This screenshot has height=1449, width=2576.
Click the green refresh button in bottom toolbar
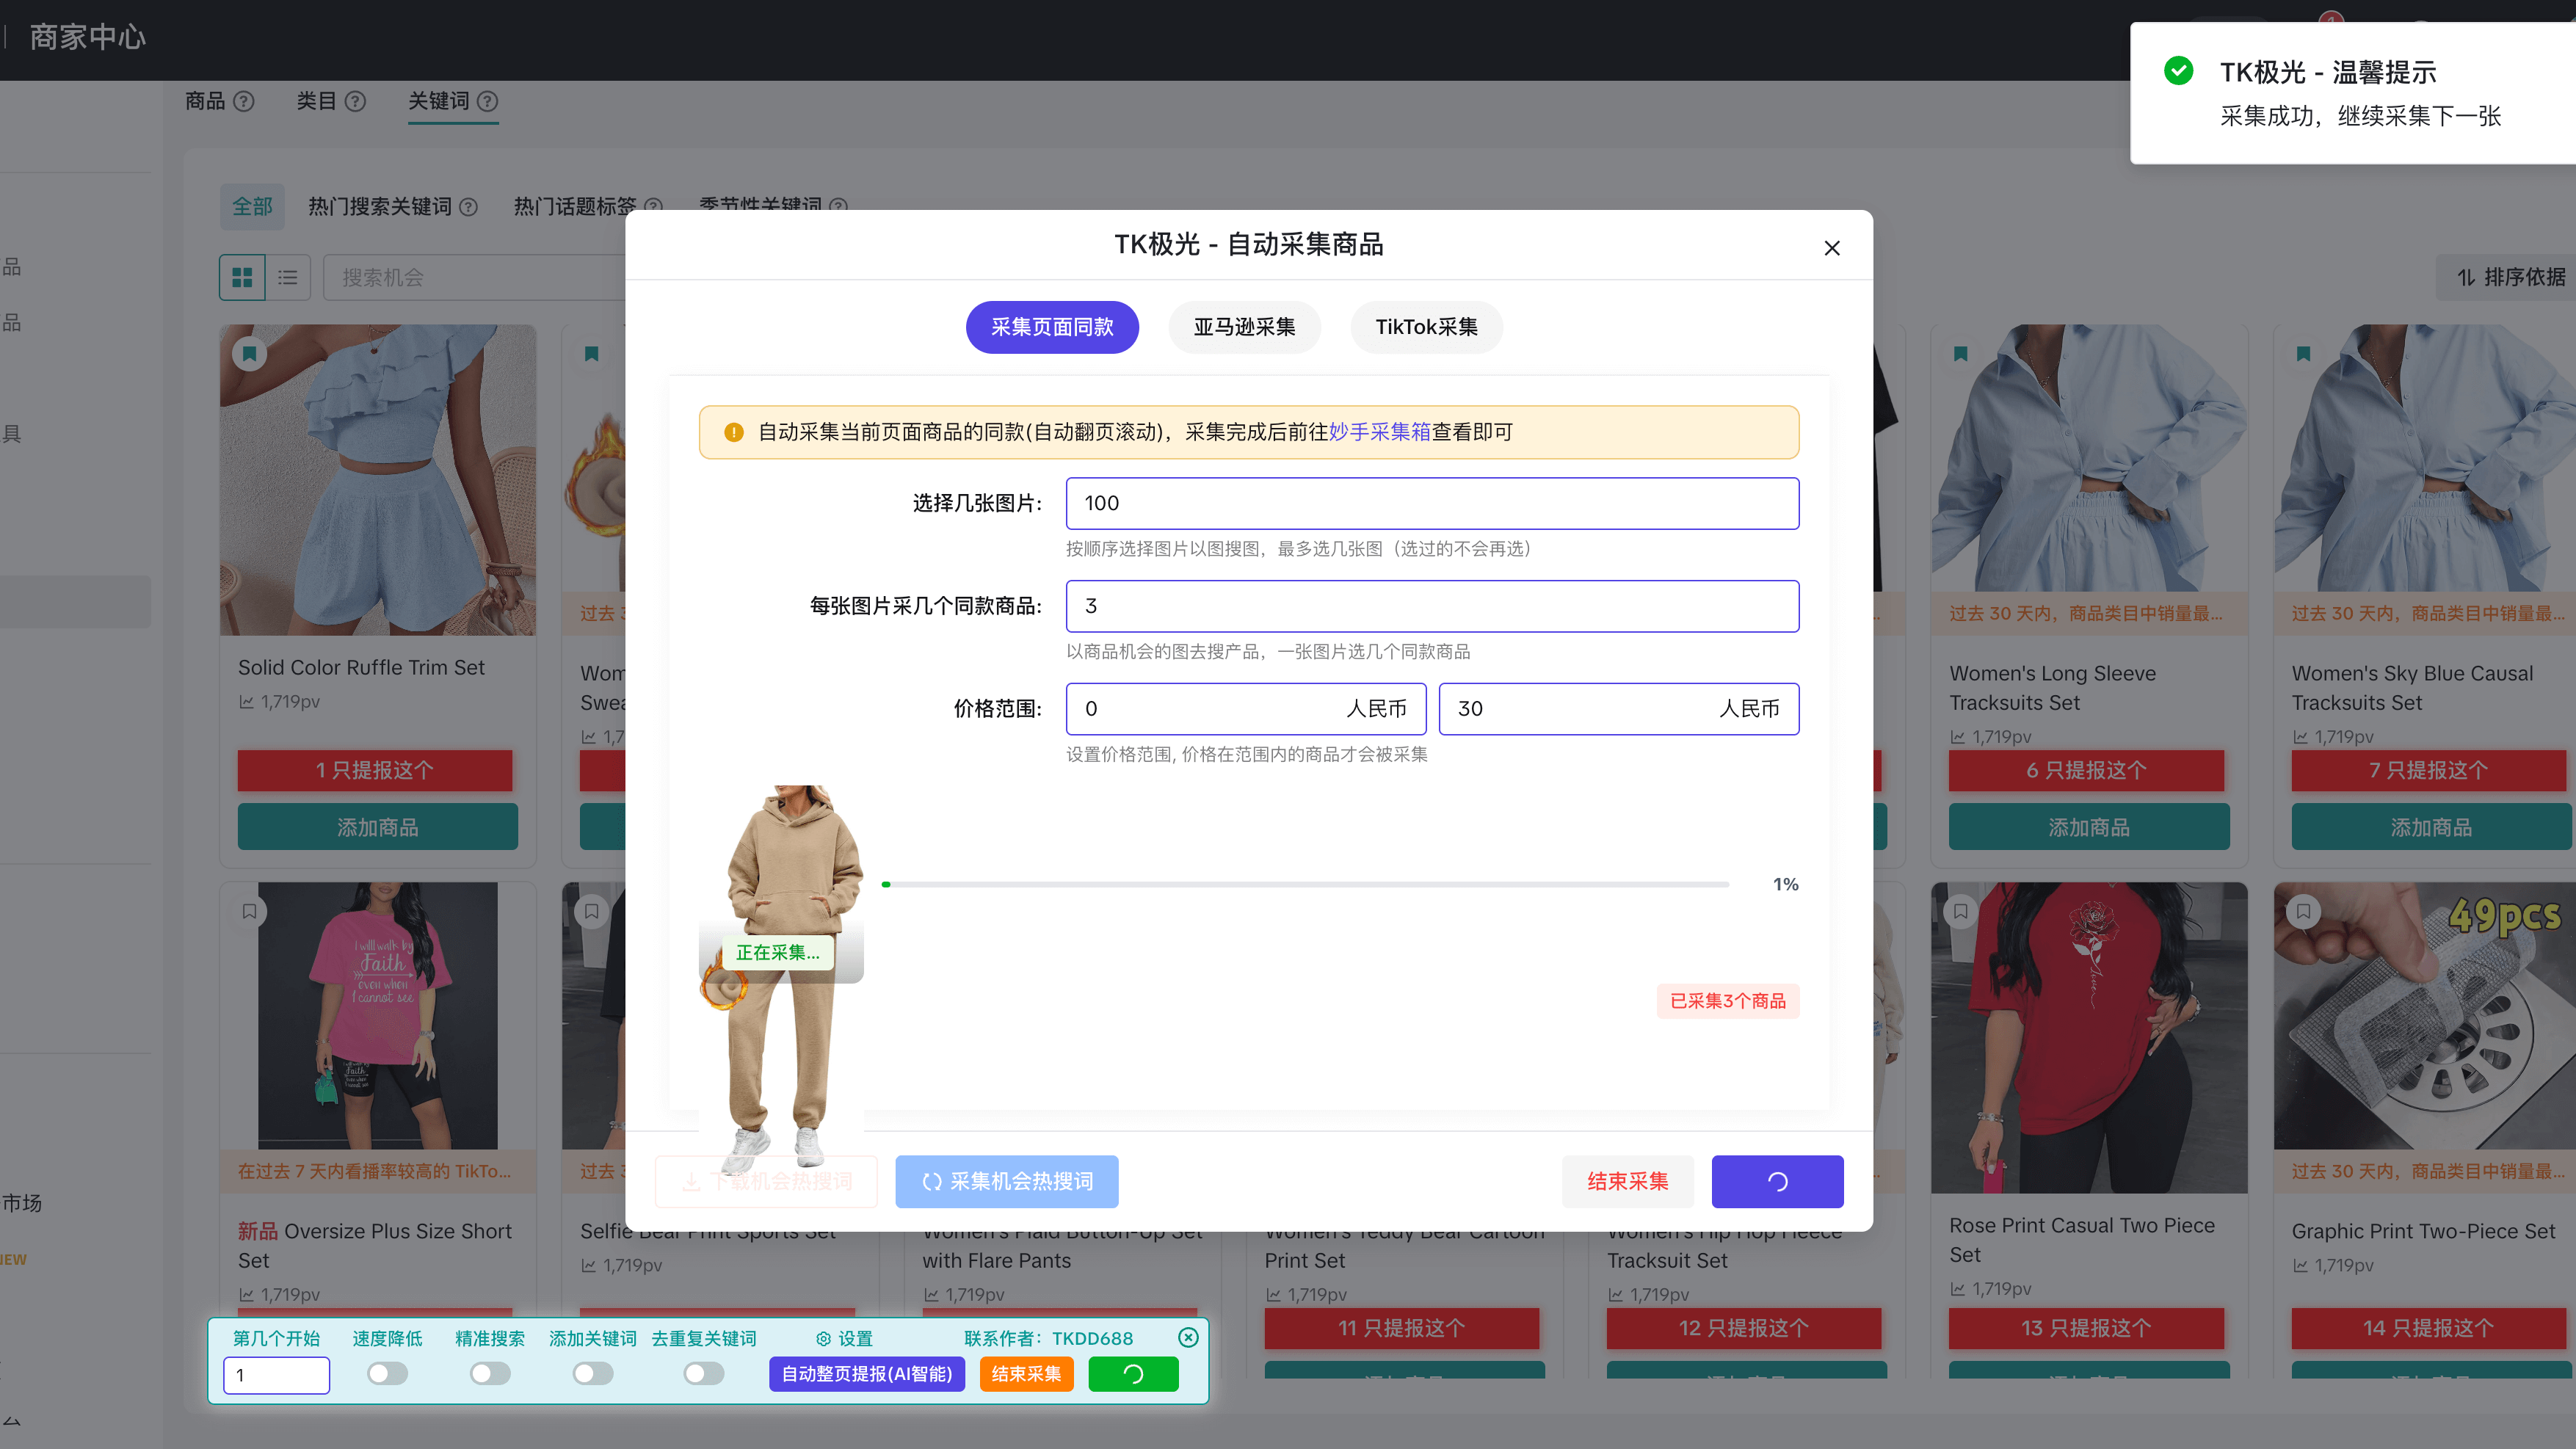click(1133, 1374)
